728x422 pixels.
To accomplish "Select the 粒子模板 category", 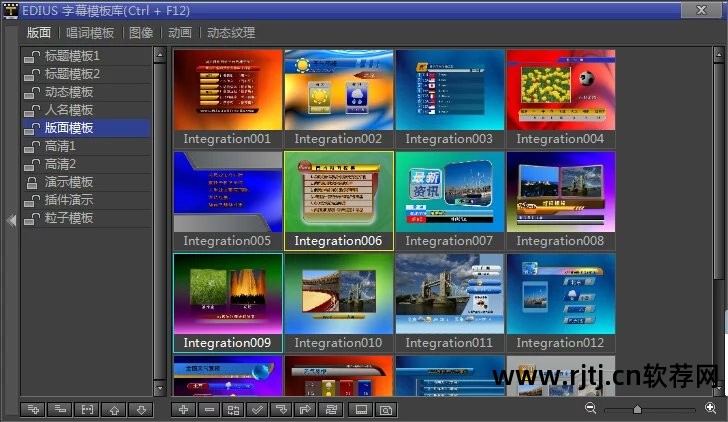I will [86, 218].
